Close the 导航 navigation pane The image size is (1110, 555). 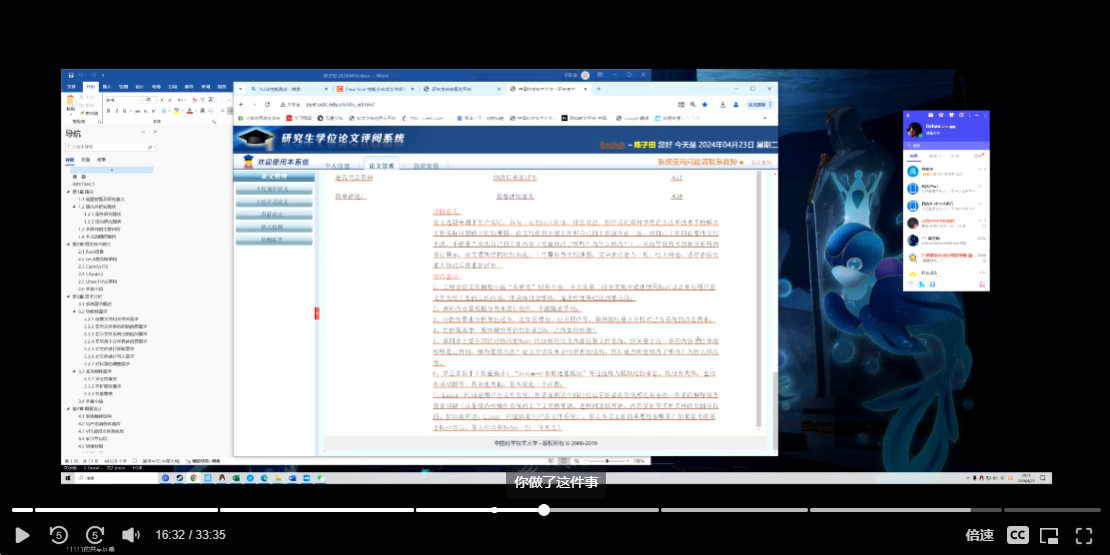point(156,132)
